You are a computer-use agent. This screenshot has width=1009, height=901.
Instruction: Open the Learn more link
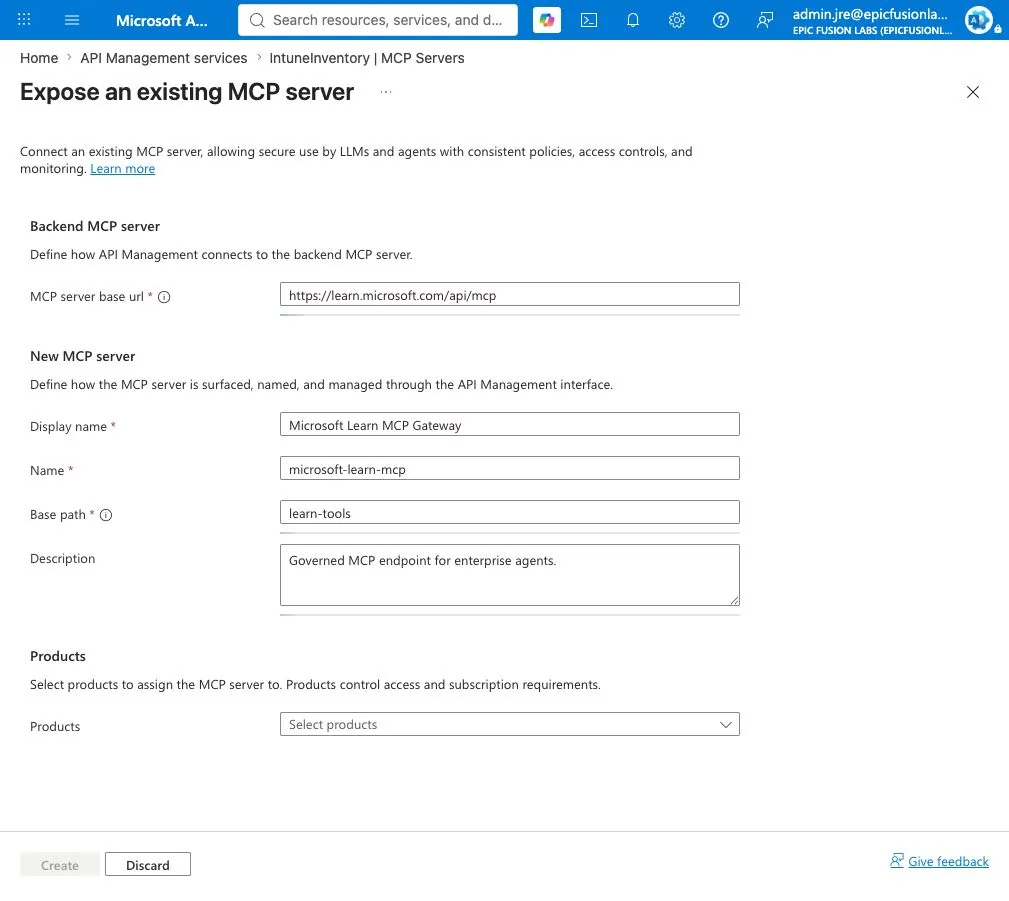[122, 169]
